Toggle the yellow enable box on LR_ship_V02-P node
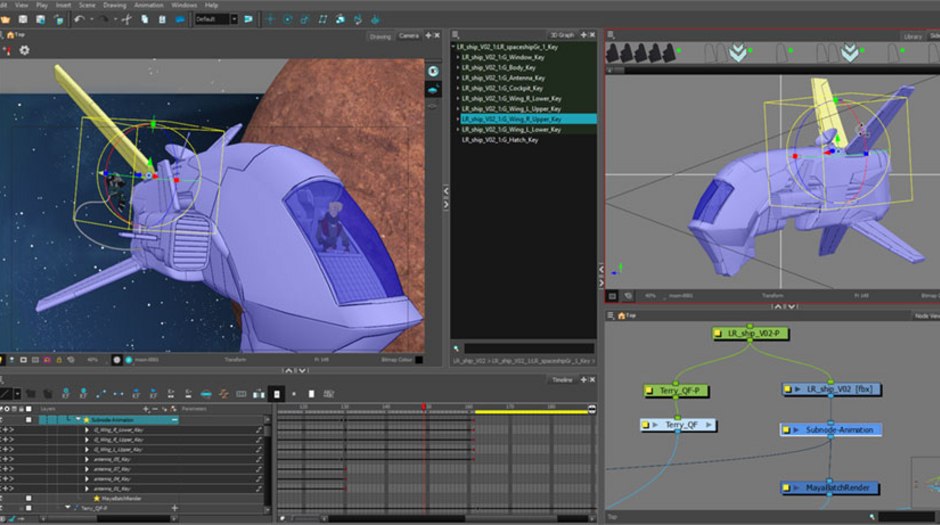Viewport: 940px width, 525px height. pos(718,333)
